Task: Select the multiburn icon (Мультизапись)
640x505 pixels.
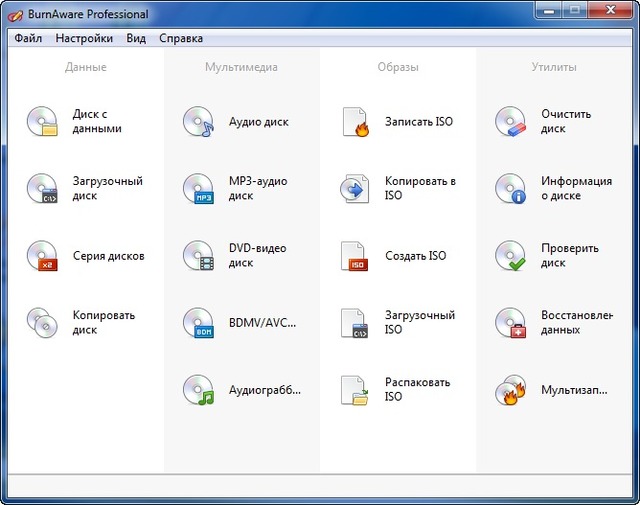Action: pos(510,389)
